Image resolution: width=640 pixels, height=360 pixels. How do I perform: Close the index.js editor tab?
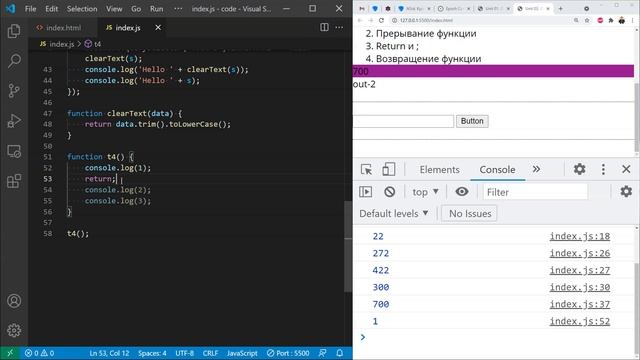pos(158,27)
